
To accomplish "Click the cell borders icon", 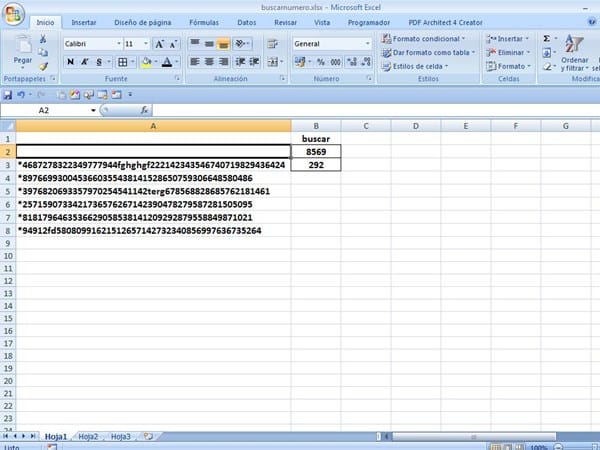I will pyautogui.click(x=122, y=62).
